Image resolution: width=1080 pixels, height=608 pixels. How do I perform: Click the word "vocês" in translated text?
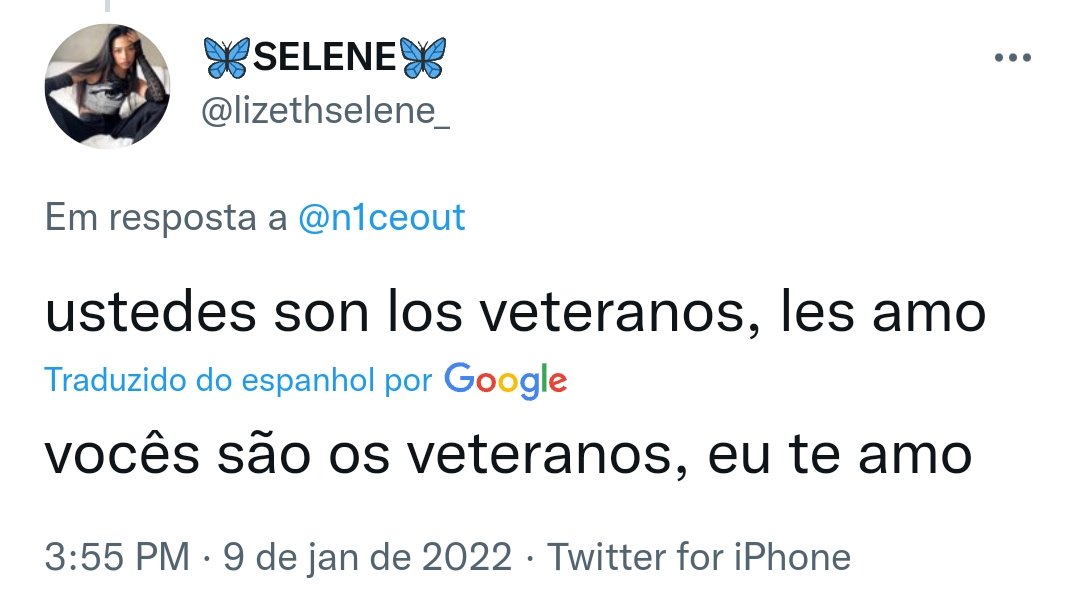122,455
